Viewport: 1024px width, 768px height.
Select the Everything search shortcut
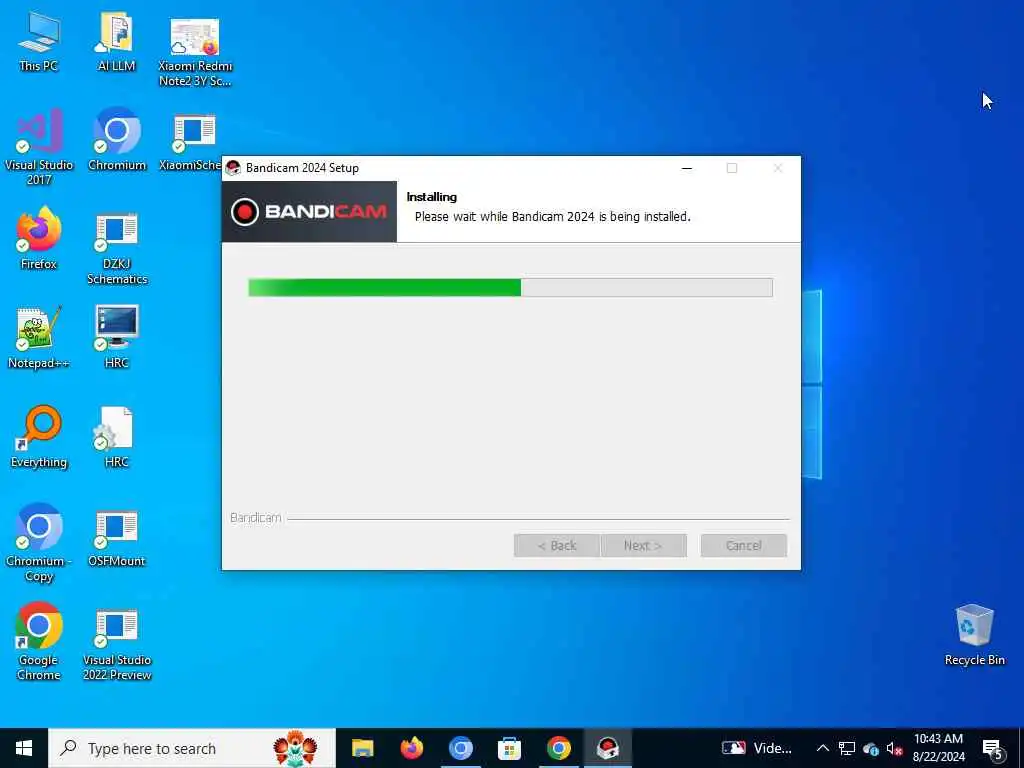pos(39,436)
